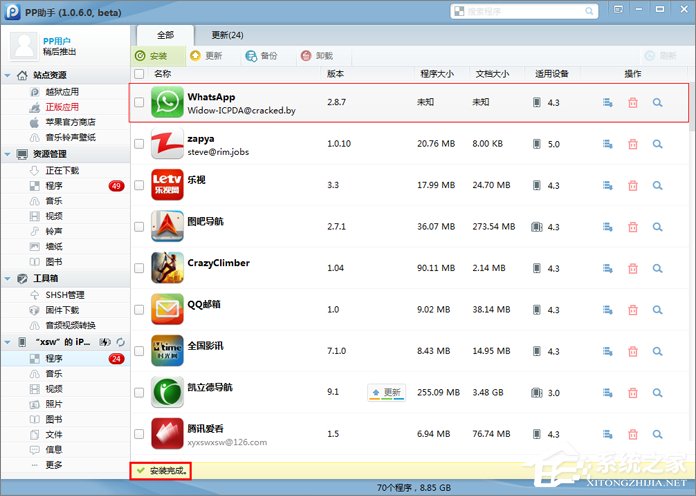The width and height of the screenshot is (696, 496).
Task: Click the magnifier icon in 全国影讯 row
Action: point(657,350)
